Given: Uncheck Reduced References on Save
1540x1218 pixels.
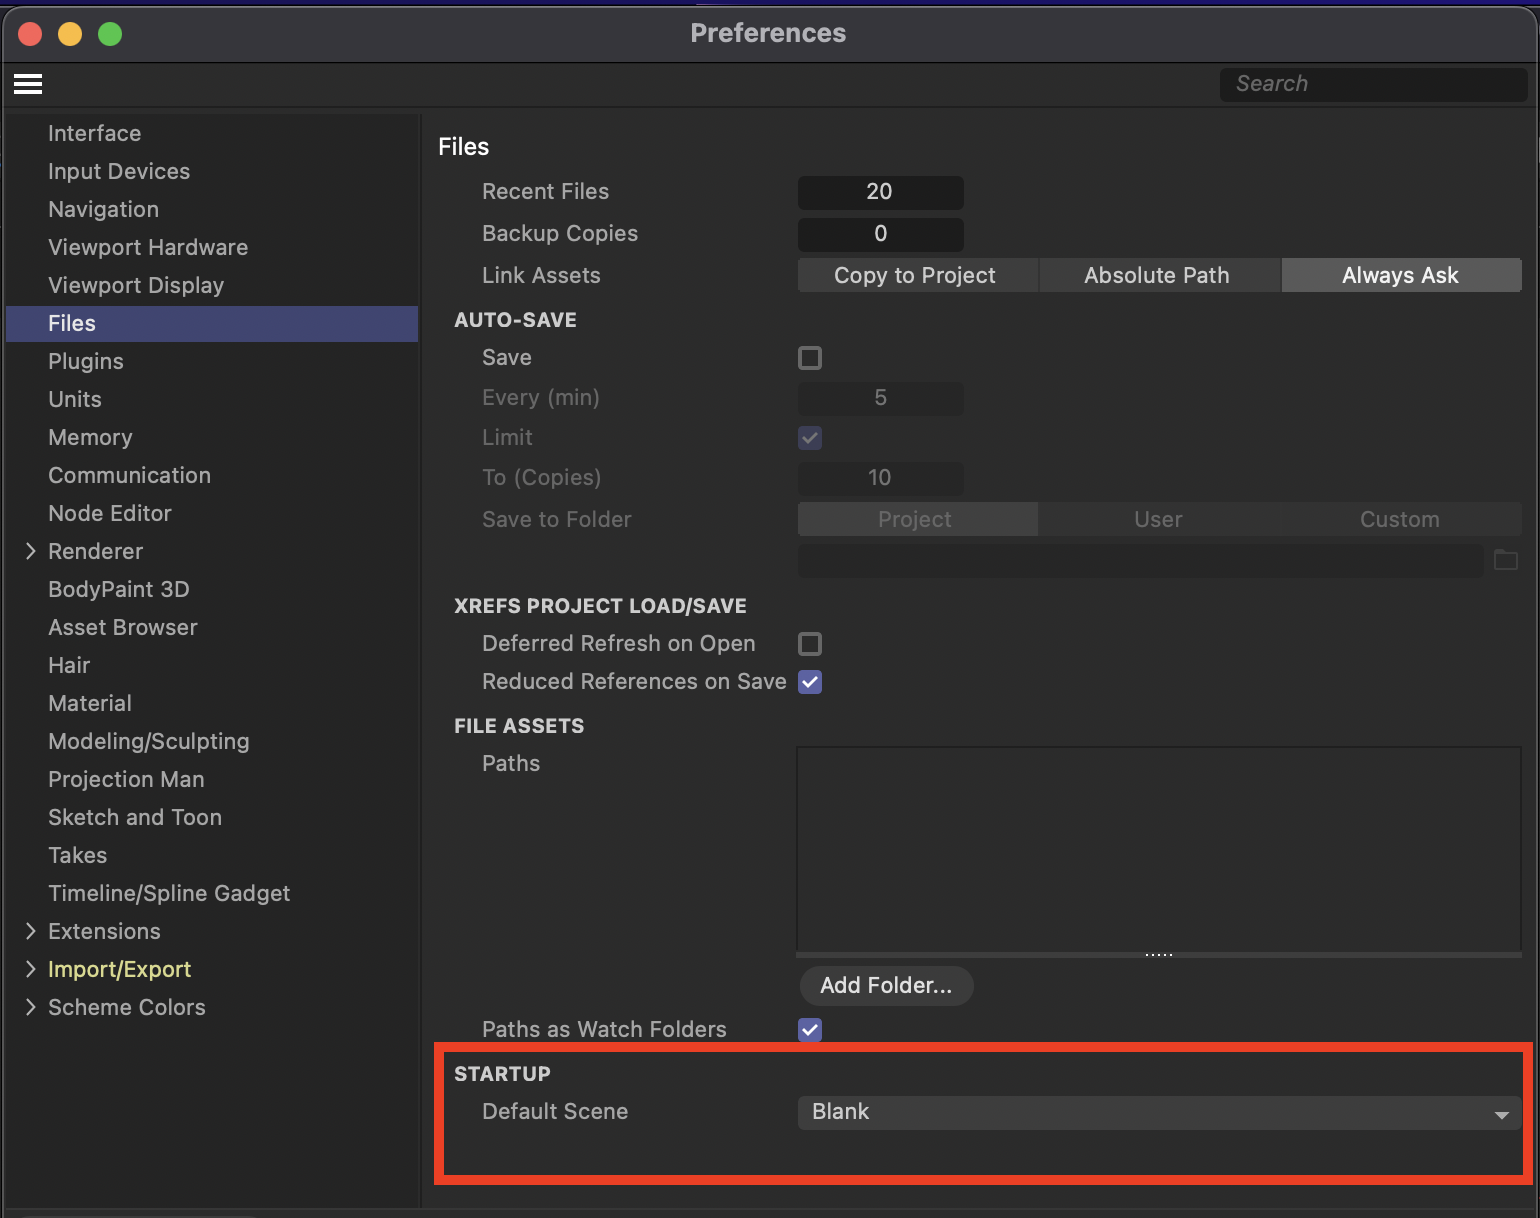Looking at the screenshot, I should [810, 682].
